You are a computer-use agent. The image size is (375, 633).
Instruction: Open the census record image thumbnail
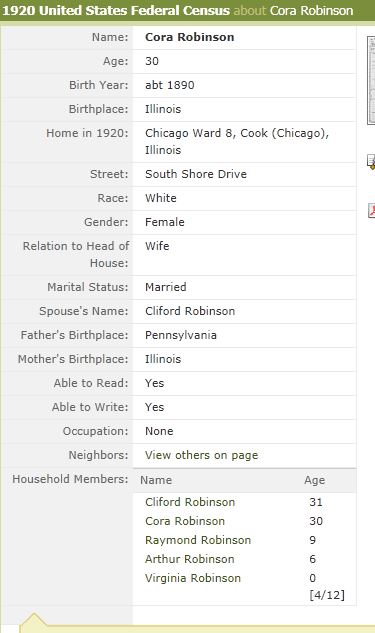(371, 80)
